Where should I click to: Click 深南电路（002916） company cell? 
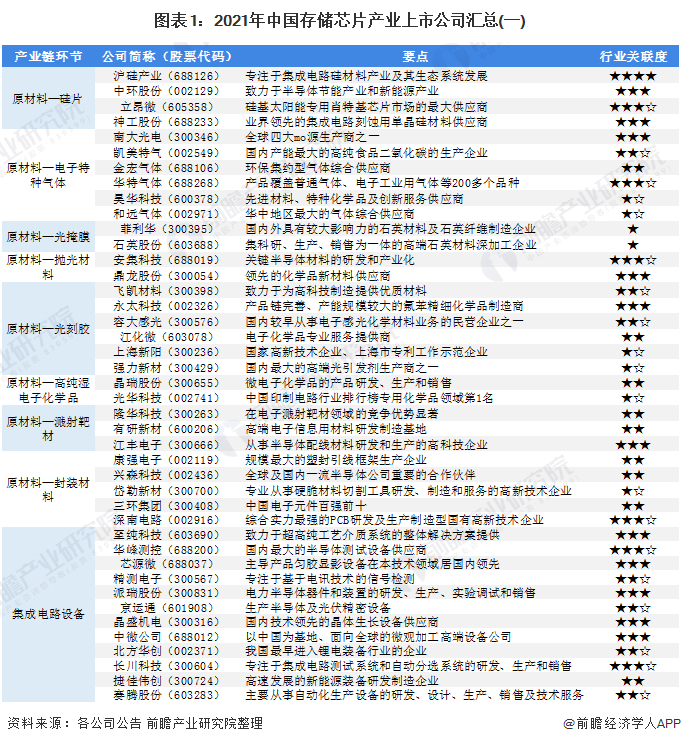(x=167, y=520)
